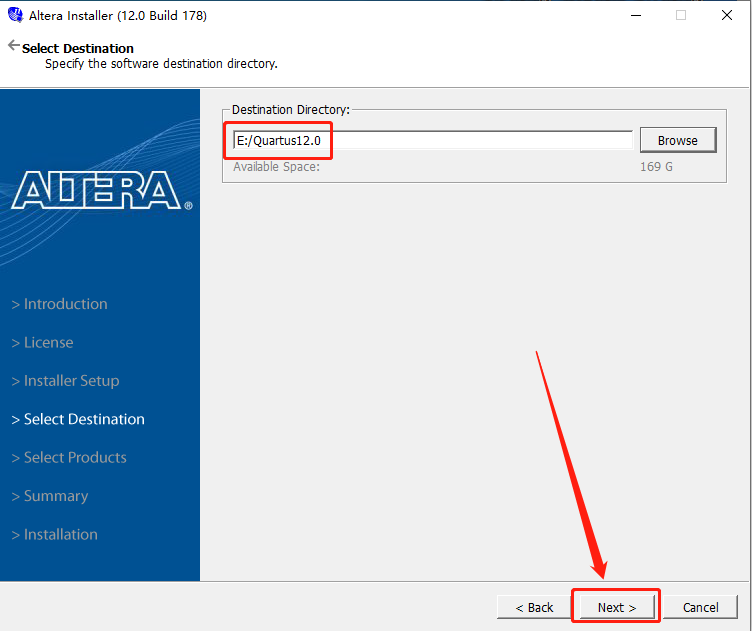The width and height of the screenshot is (752, 631).
Task: Go back using the header arrow icon
Action: pyautogui.click(x=13, y=46)
